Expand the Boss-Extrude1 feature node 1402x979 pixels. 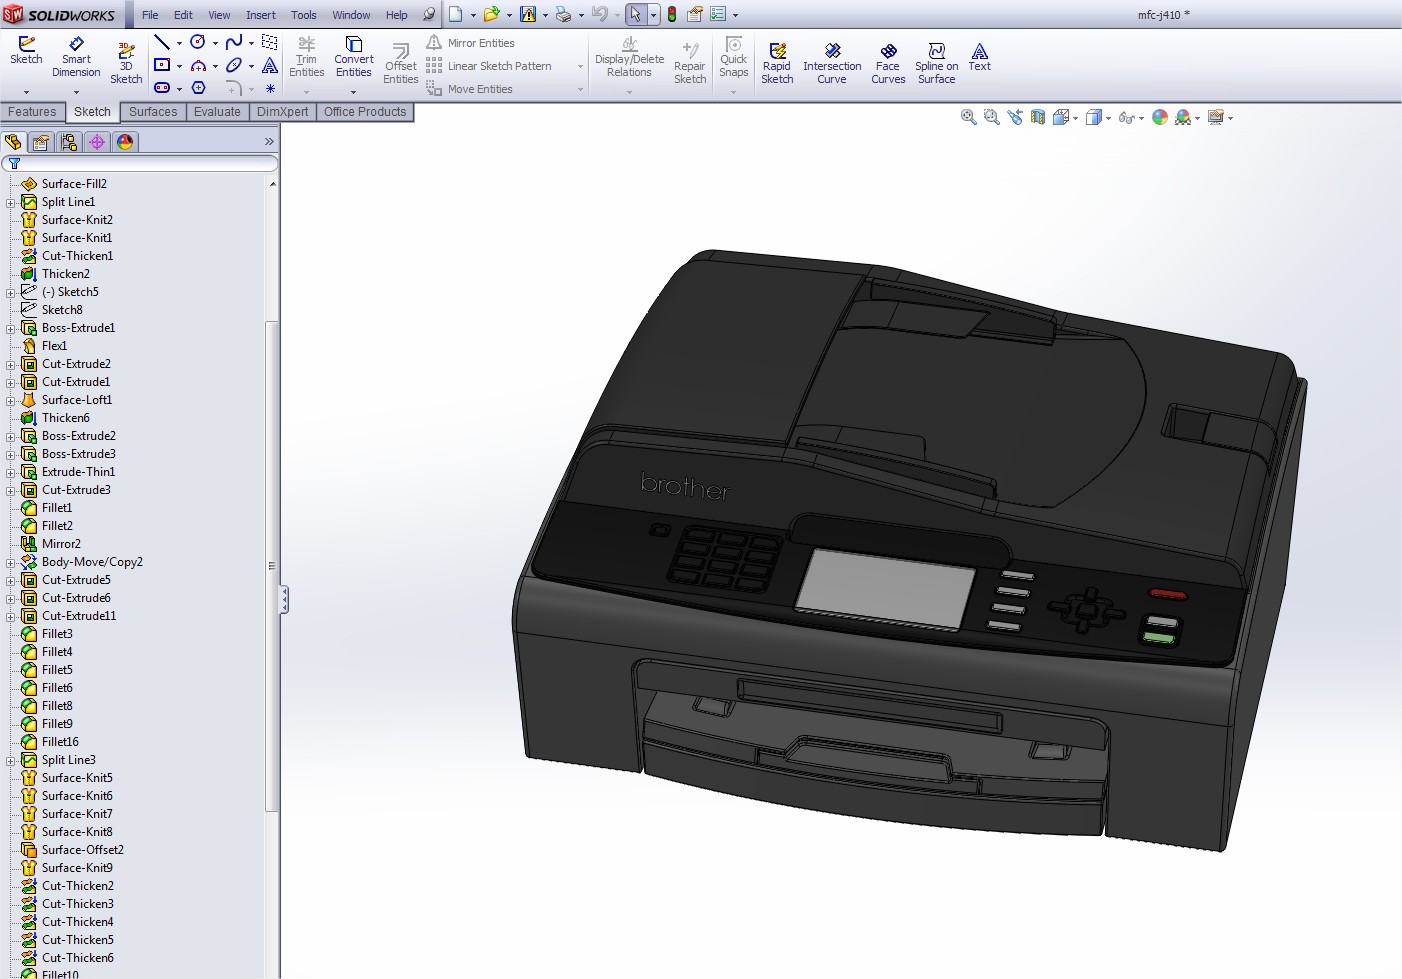11,329
